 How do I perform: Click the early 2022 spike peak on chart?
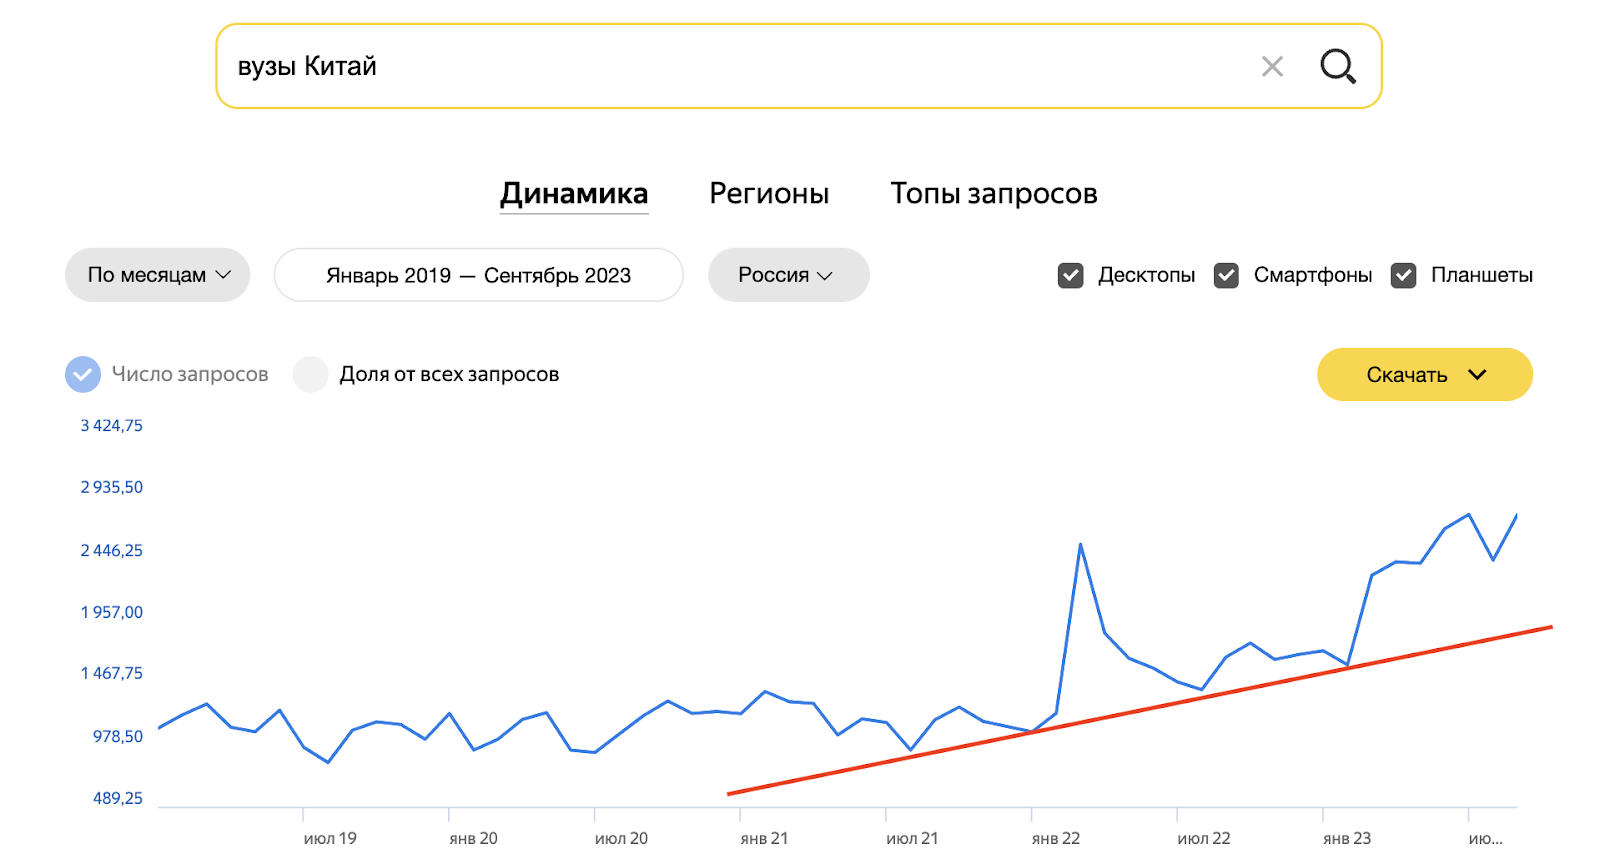pos(1081,545)
